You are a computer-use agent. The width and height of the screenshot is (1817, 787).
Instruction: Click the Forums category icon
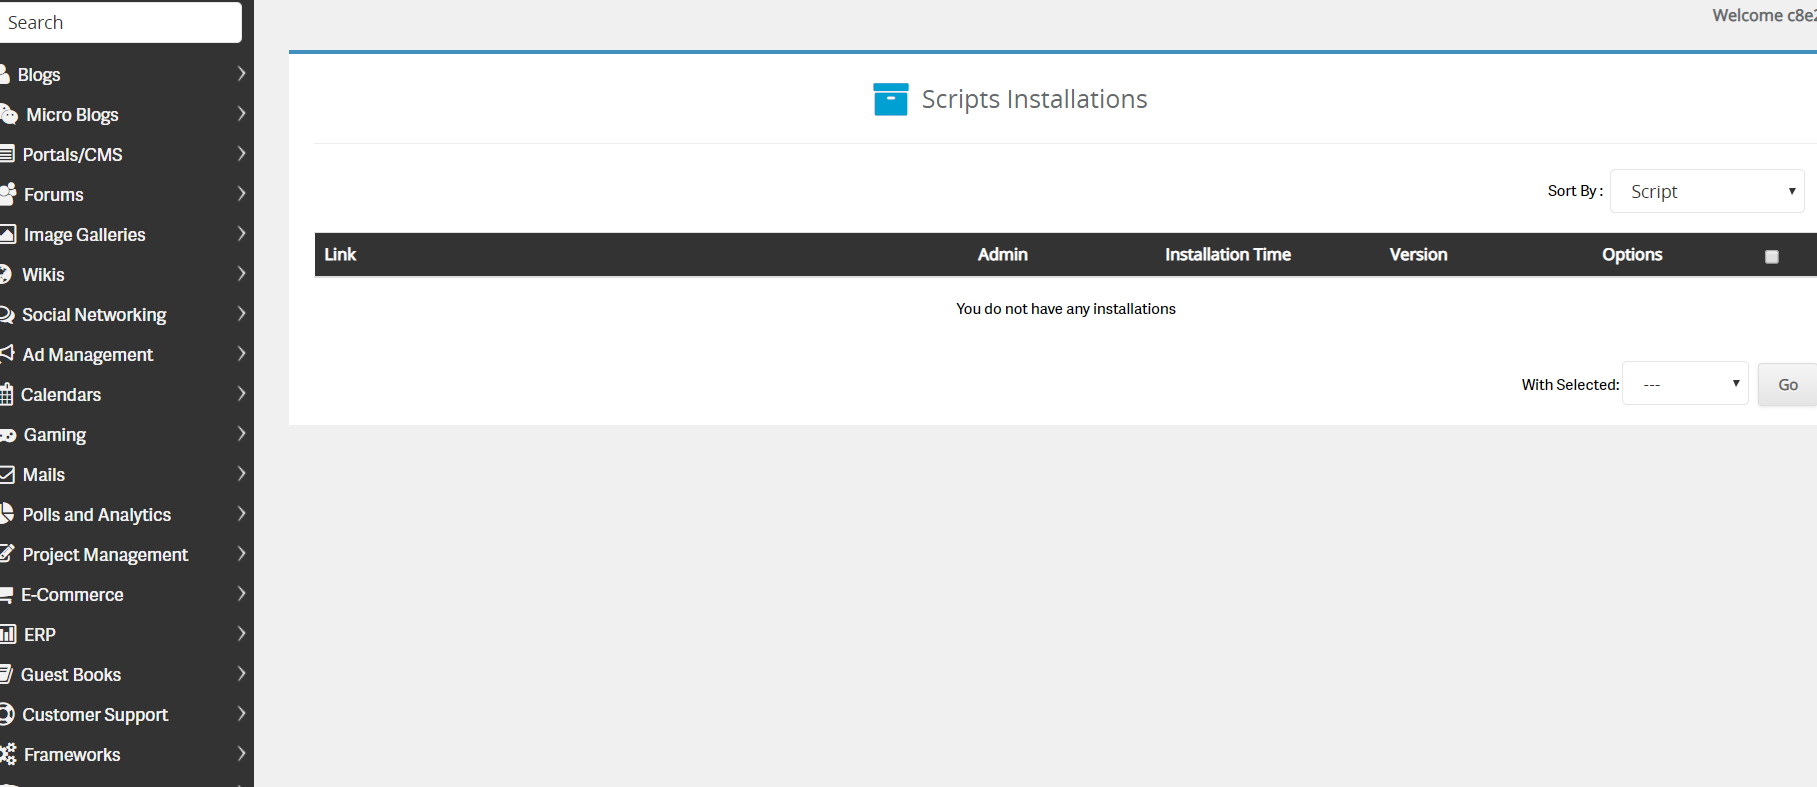click(9, 194)
